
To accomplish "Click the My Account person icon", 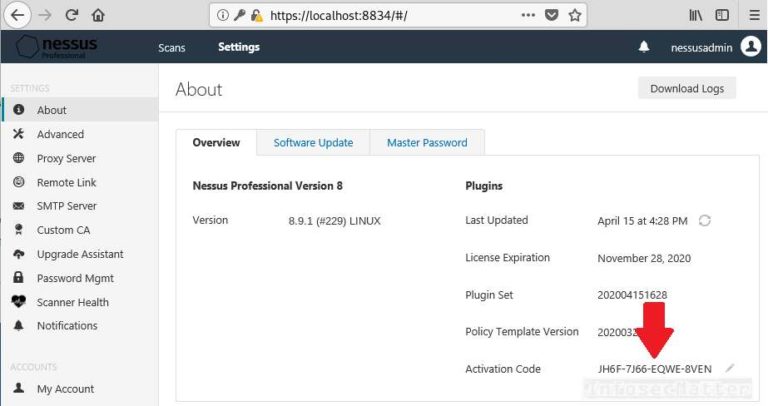I will [x=19, y=388].
